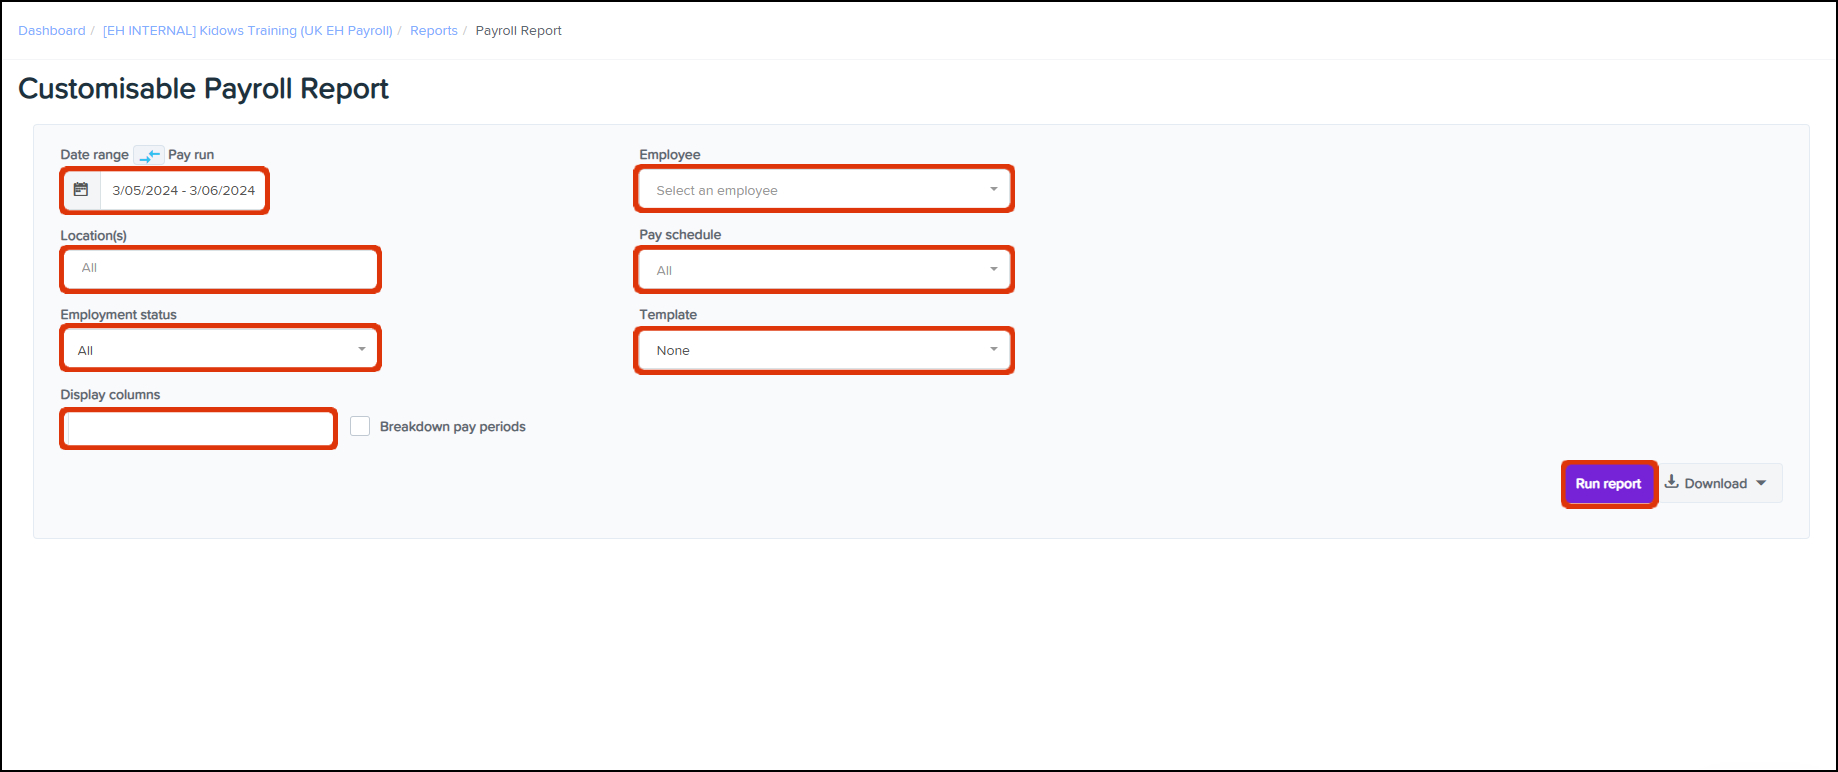The height and width of the screenshot is (772, 1838).
Task: Click the calendar icon beside the date range
Action: 81,190
